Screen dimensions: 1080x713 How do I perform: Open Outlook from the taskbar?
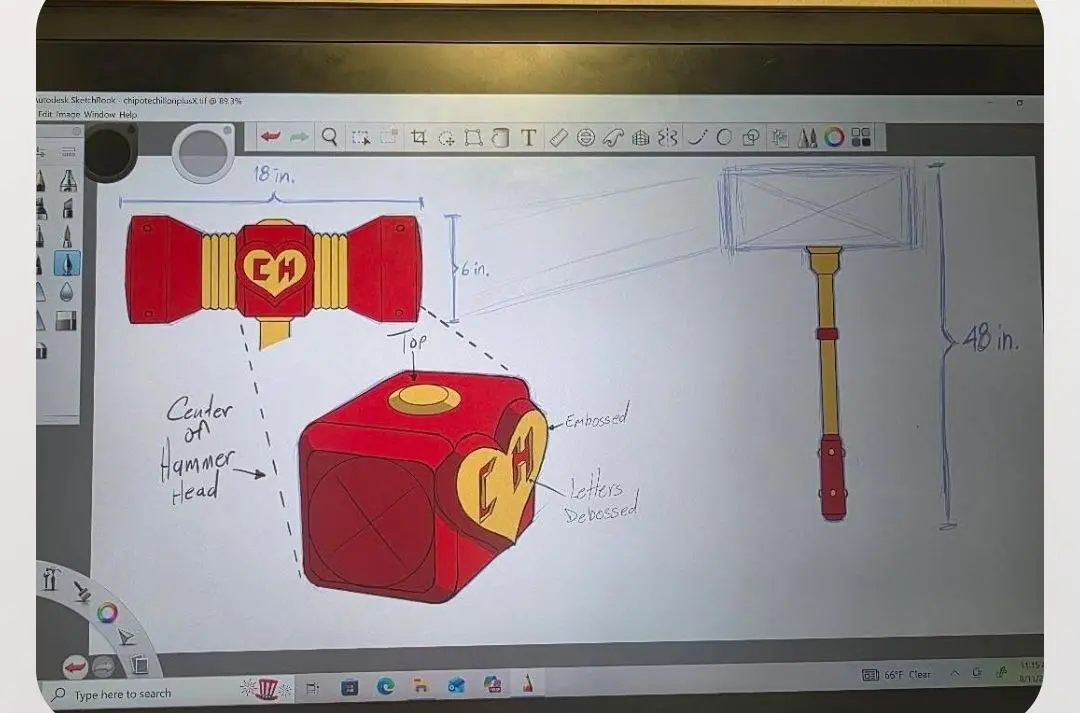coord(456,685)
